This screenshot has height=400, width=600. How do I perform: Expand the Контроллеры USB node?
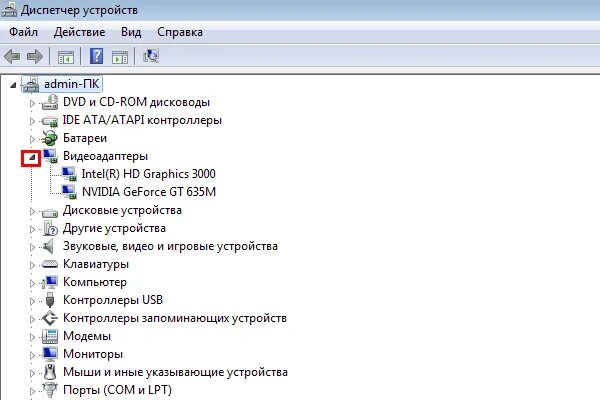pos(32,301)
